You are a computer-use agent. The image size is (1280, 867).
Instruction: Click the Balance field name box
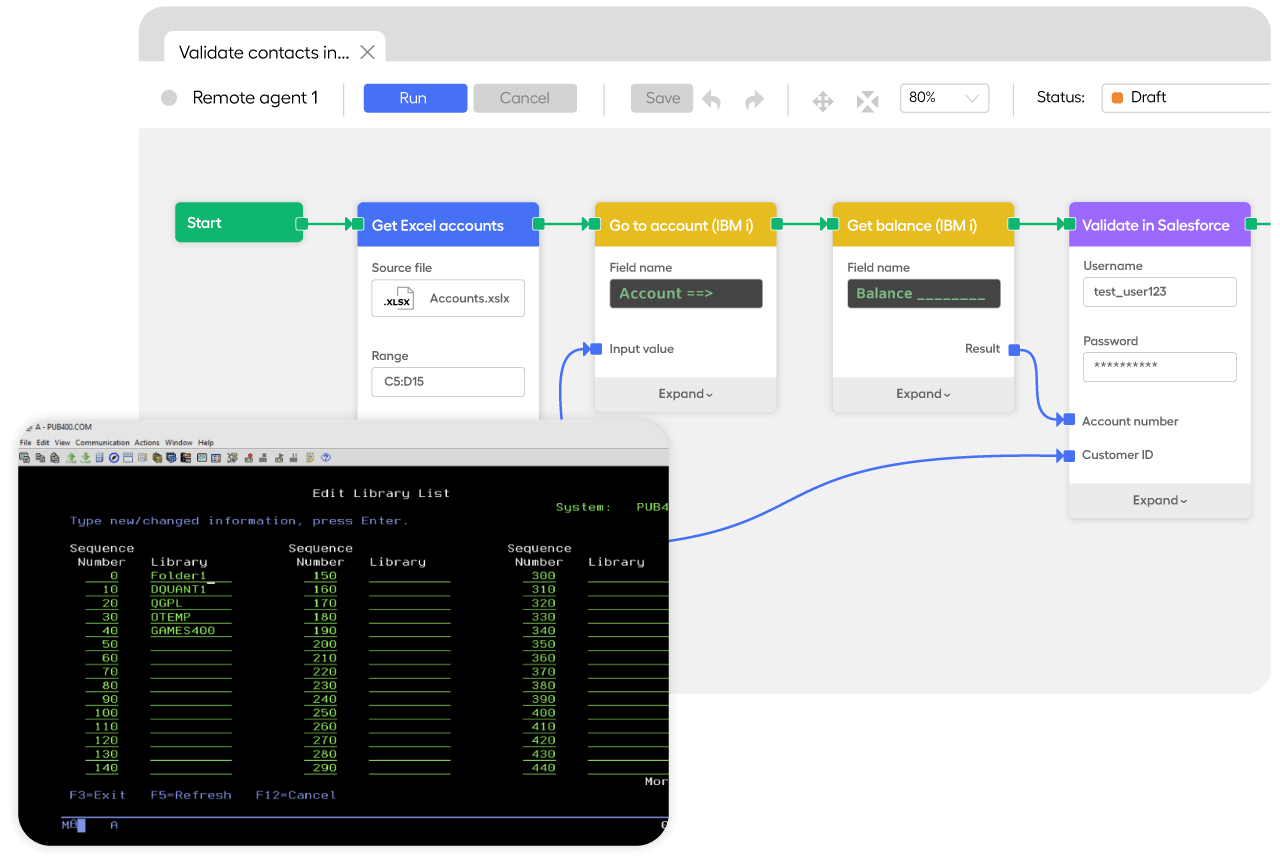(923, 293)
